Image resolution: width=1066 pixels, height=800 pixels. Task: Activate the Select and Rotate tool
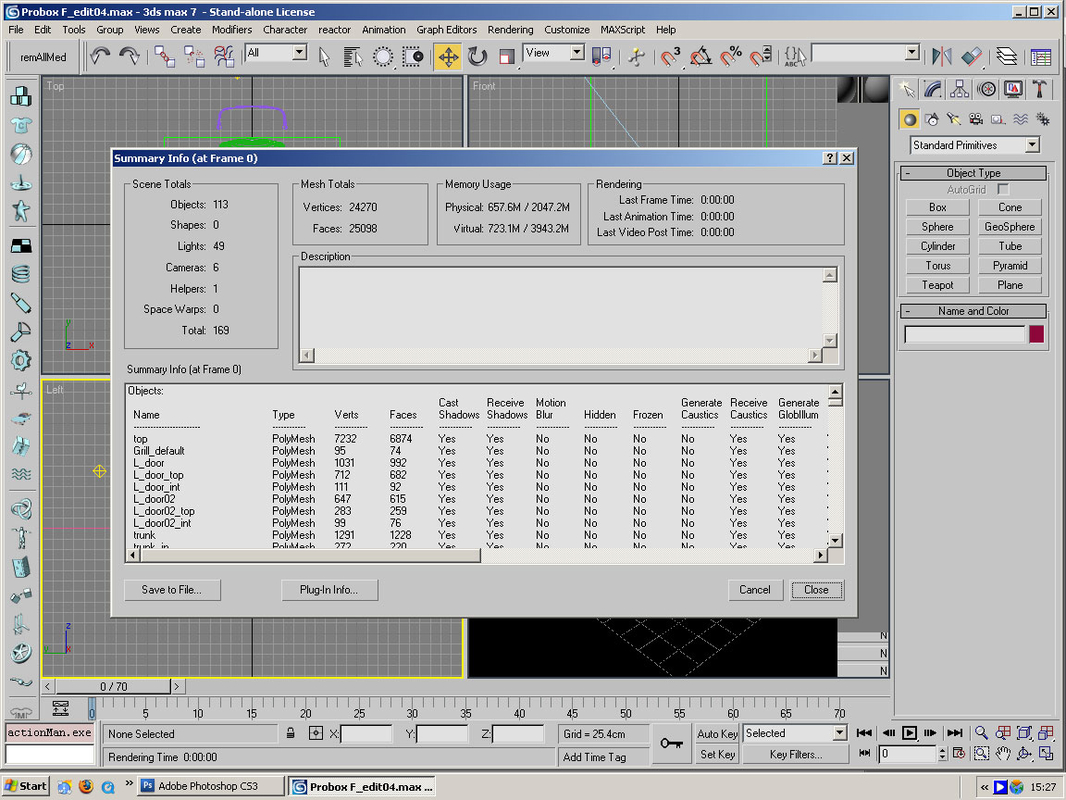pyautogui.click(x=477, y=57)
